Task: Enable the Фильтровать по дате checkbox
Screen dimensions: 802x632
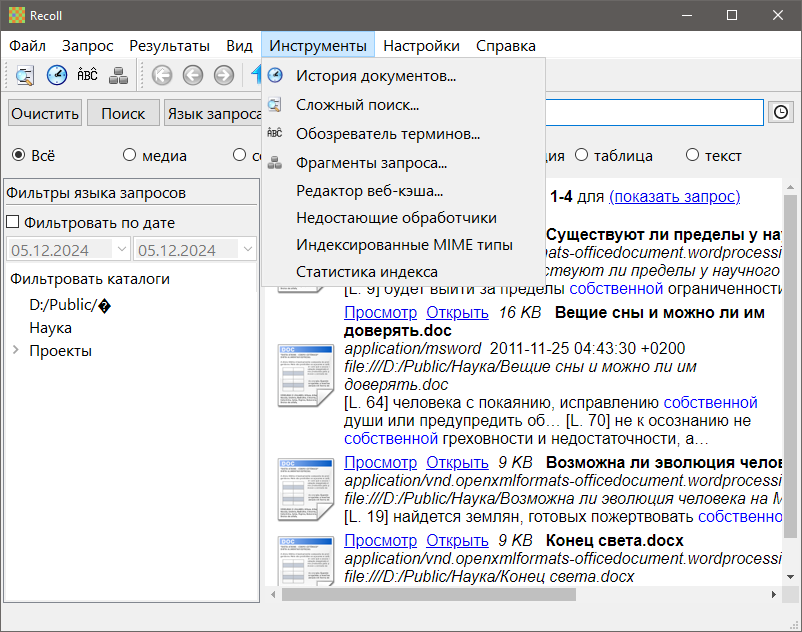Action: 13,222
